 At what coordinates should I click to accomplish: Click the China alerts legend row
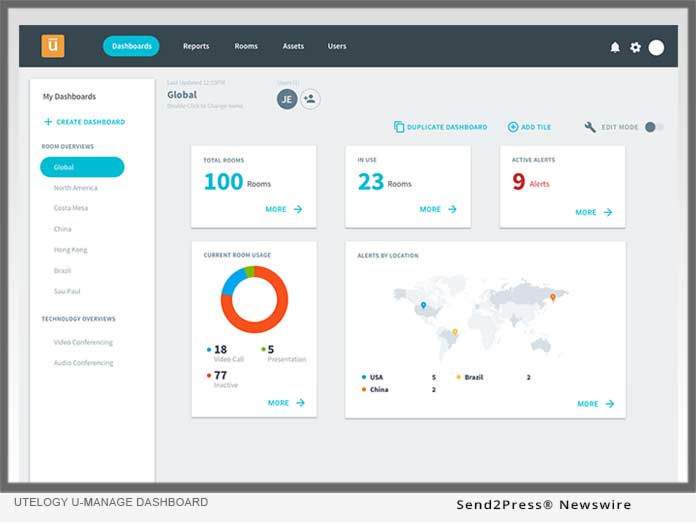point(399,390)
